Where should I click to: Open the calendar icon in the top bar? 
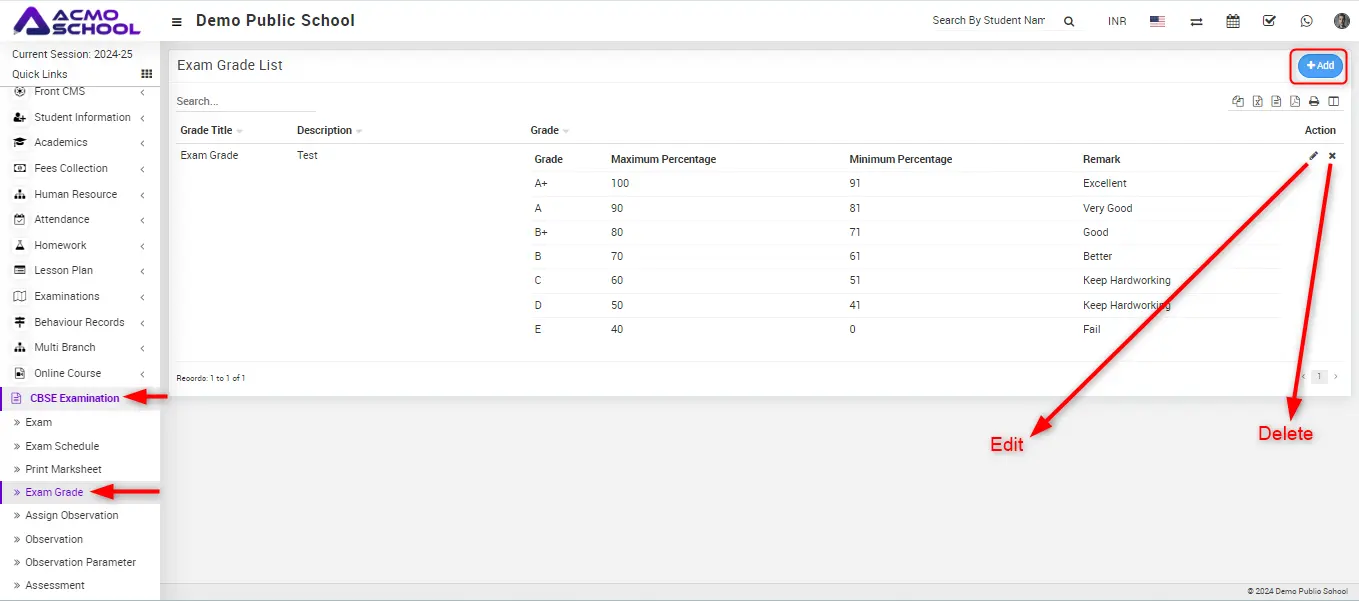1233,21
